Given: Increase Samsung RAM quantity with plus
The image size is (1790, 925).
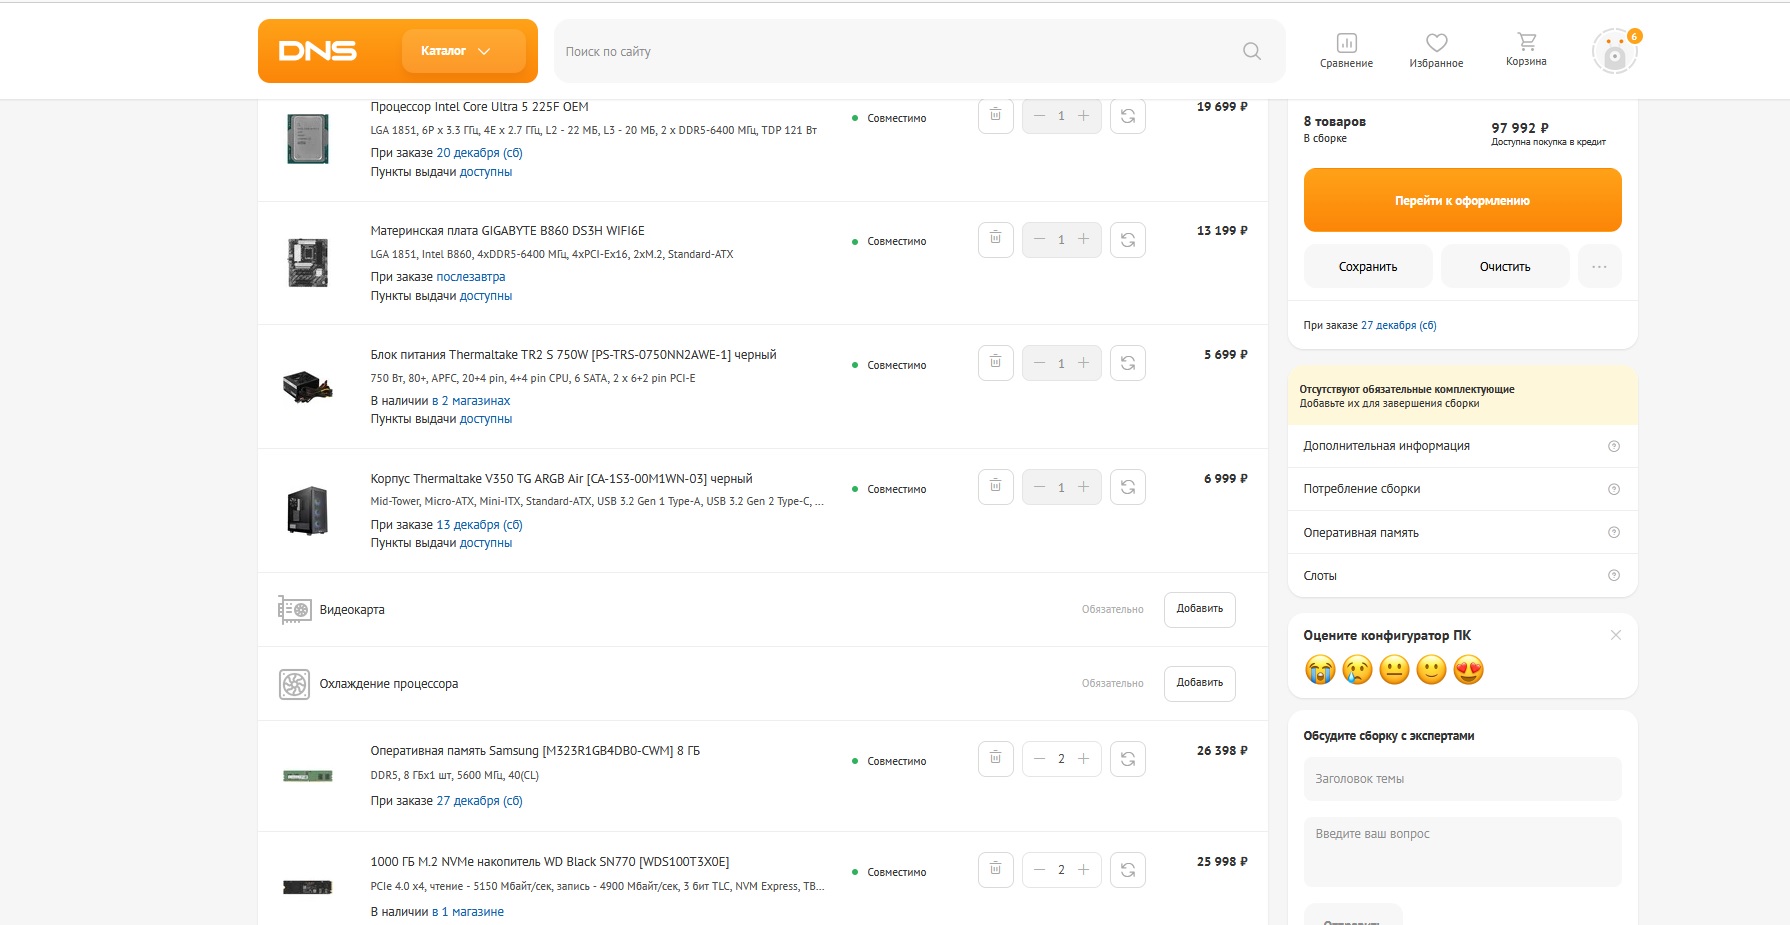Looking at the screenshot, I should (1083, 759).
